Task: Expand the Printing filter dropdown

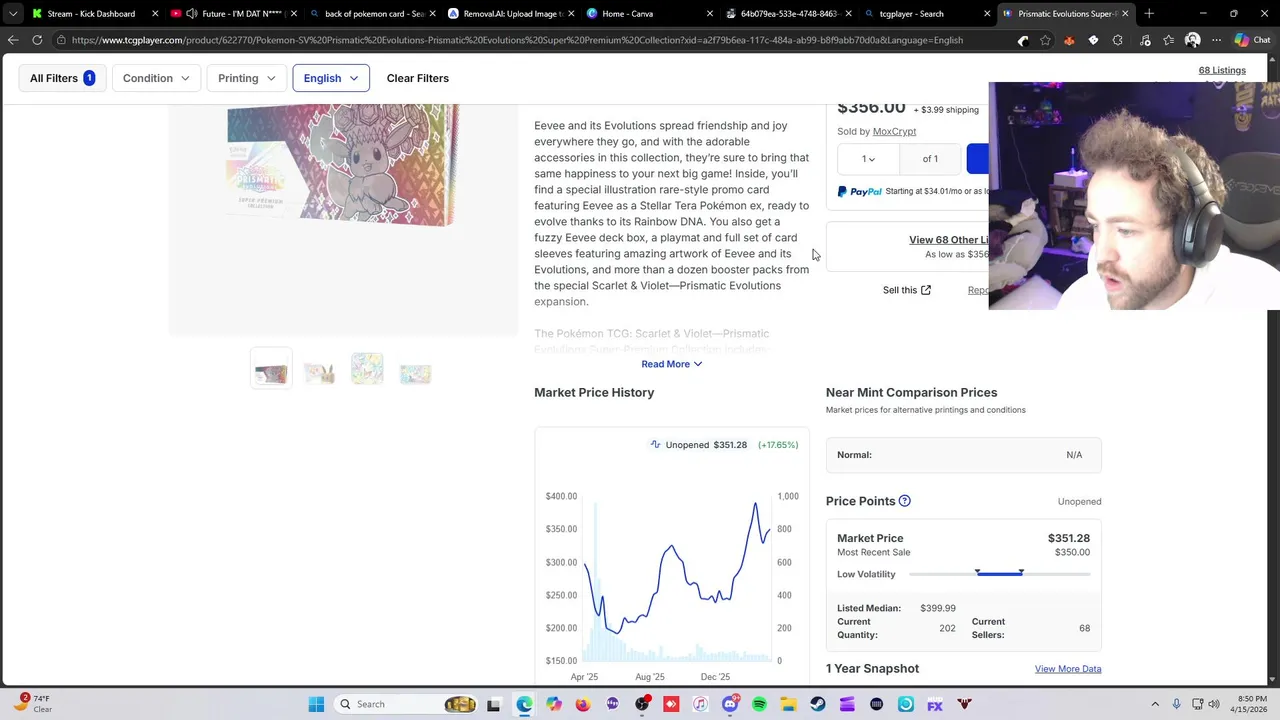Action: pos(247,78)
